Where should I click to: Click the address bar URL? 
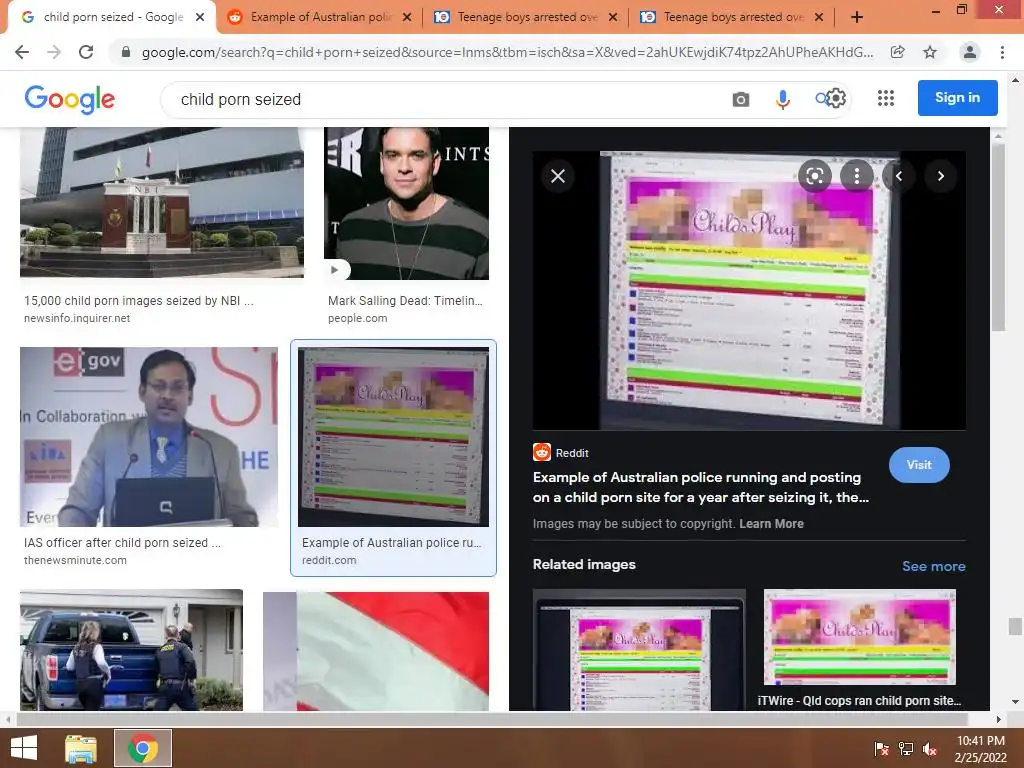click(507, 52)
